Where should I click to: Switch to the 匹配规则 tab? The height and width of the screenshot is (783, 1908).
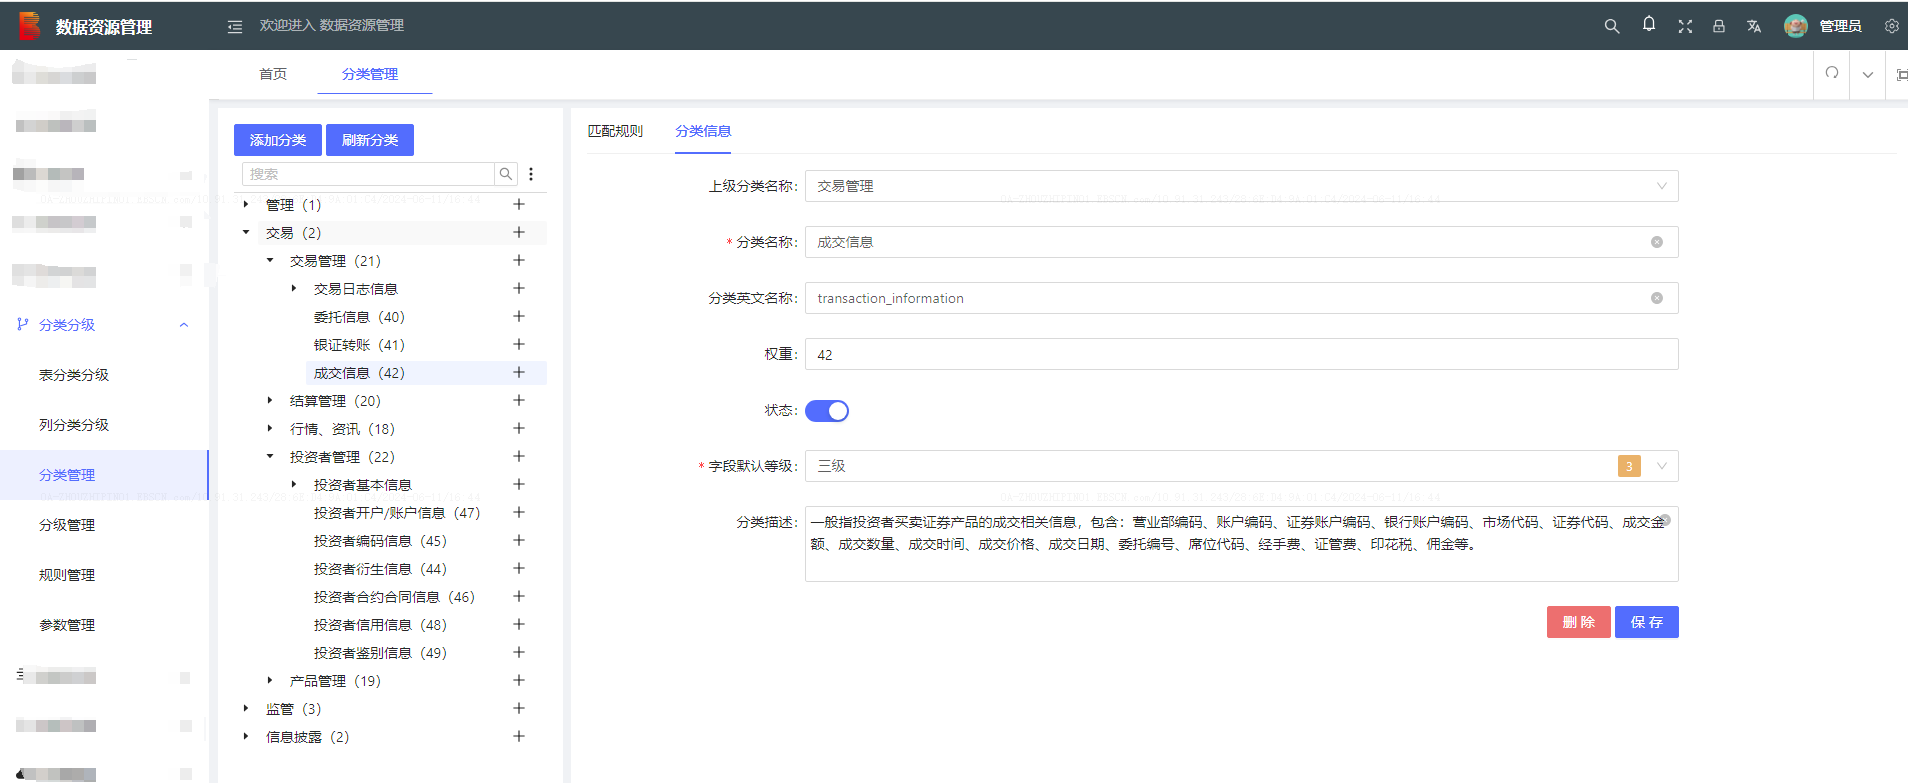pyautogui.click(x=615, y=131)
